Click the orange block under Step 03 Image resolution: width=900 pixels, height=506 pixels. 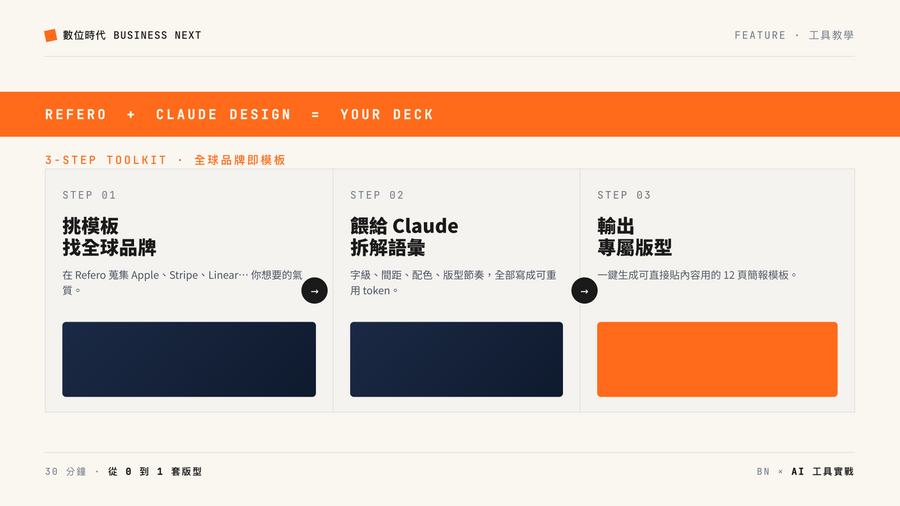click(x=717, y=359)
